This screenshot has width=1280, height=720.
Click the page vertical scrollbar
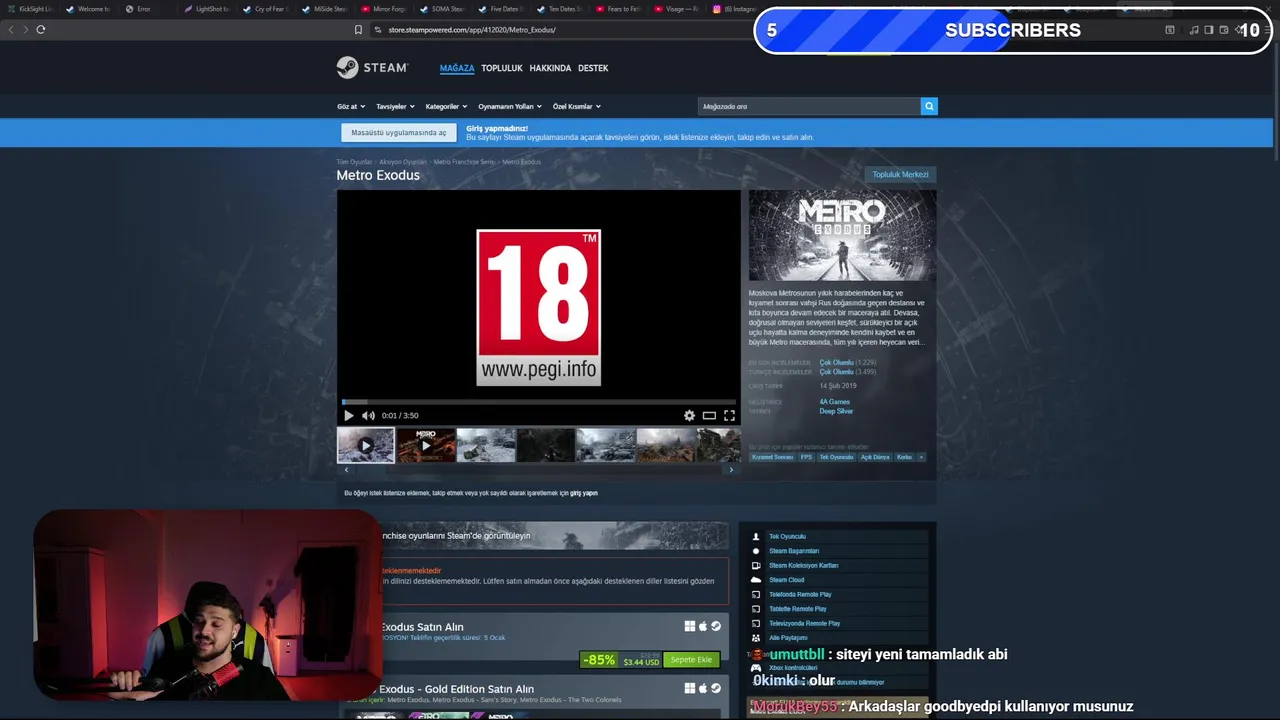1276,100
